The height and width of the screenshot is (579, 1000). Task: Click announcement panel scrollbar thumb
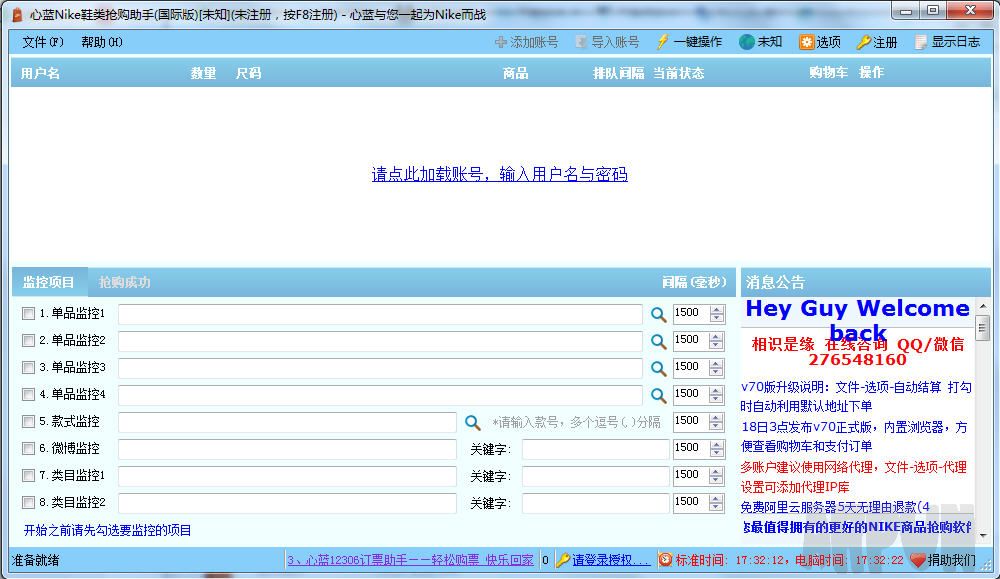point(982,328)
